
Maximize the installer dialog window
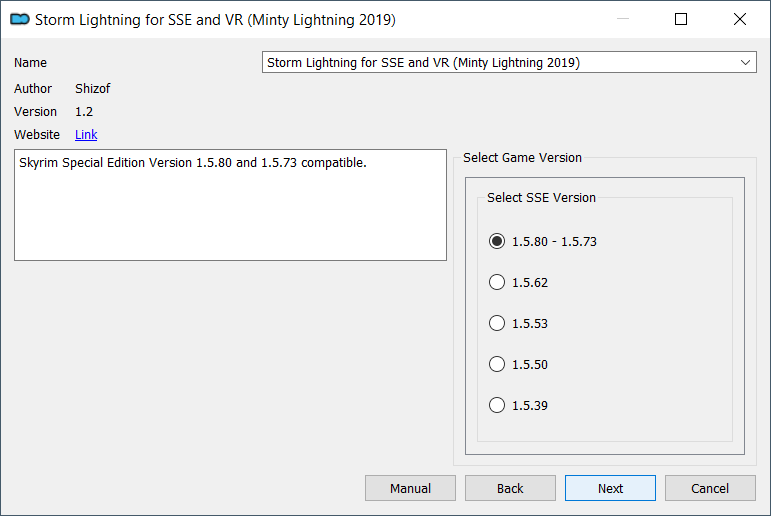[x=681, y=19]
